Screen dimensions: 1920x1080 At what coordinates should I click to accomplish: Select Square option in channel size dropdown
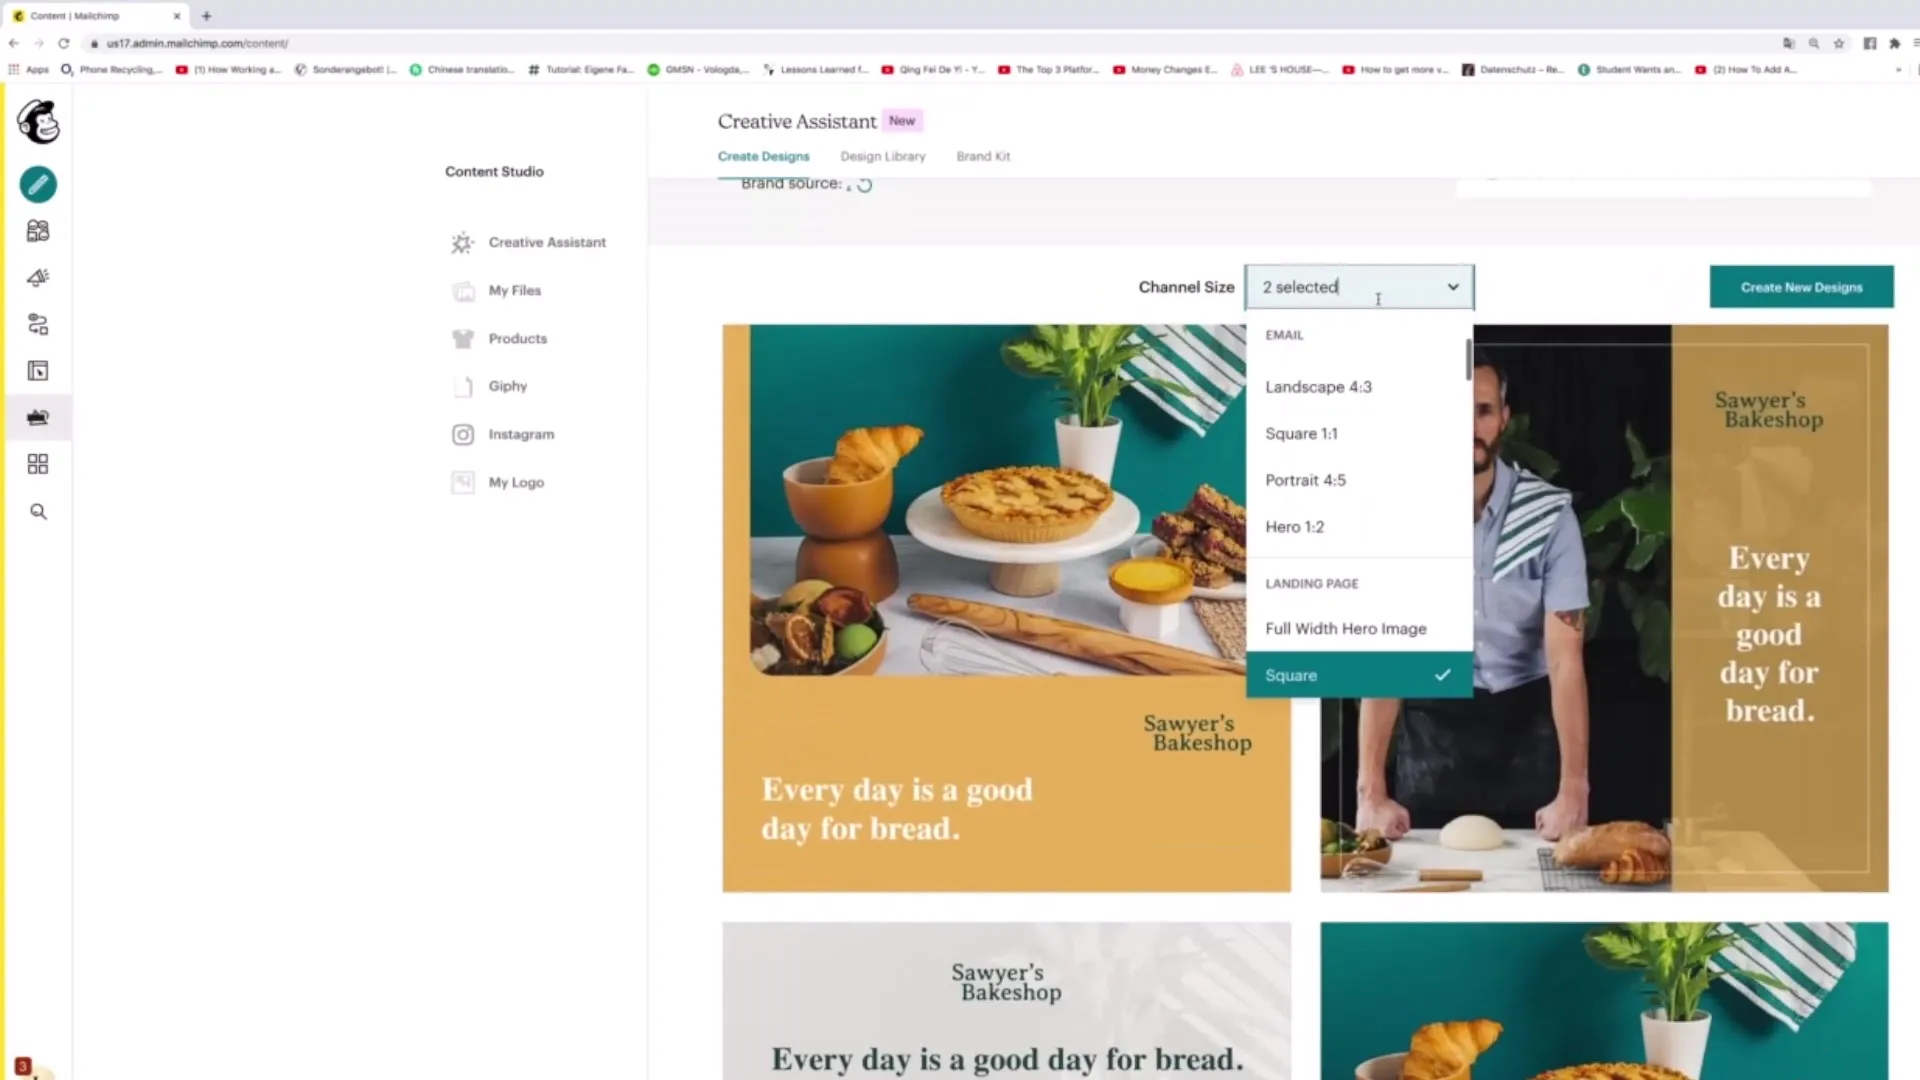pos(1358,675)
